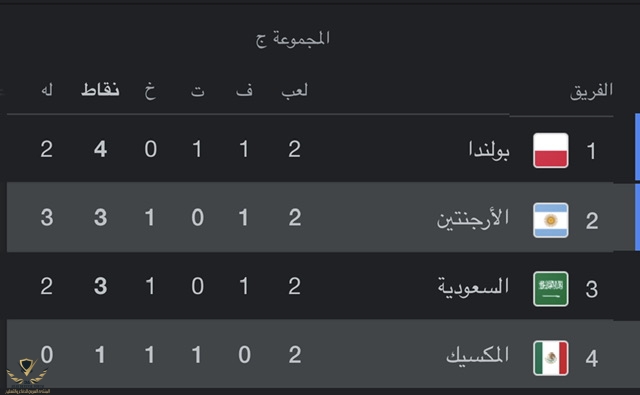Select the السعودية team name
The image size is (640, 395).
[473, 287]
